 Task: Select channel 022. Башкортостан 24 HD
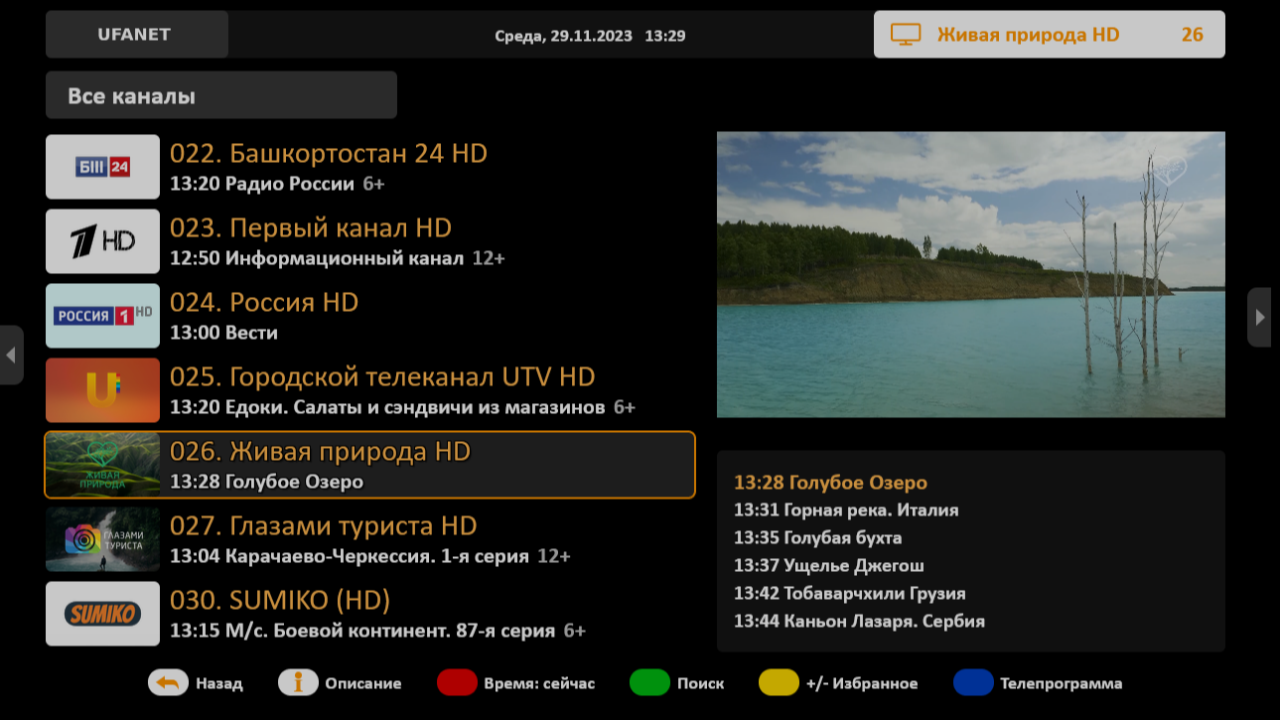pyautogui.click(x=370, y=167)
